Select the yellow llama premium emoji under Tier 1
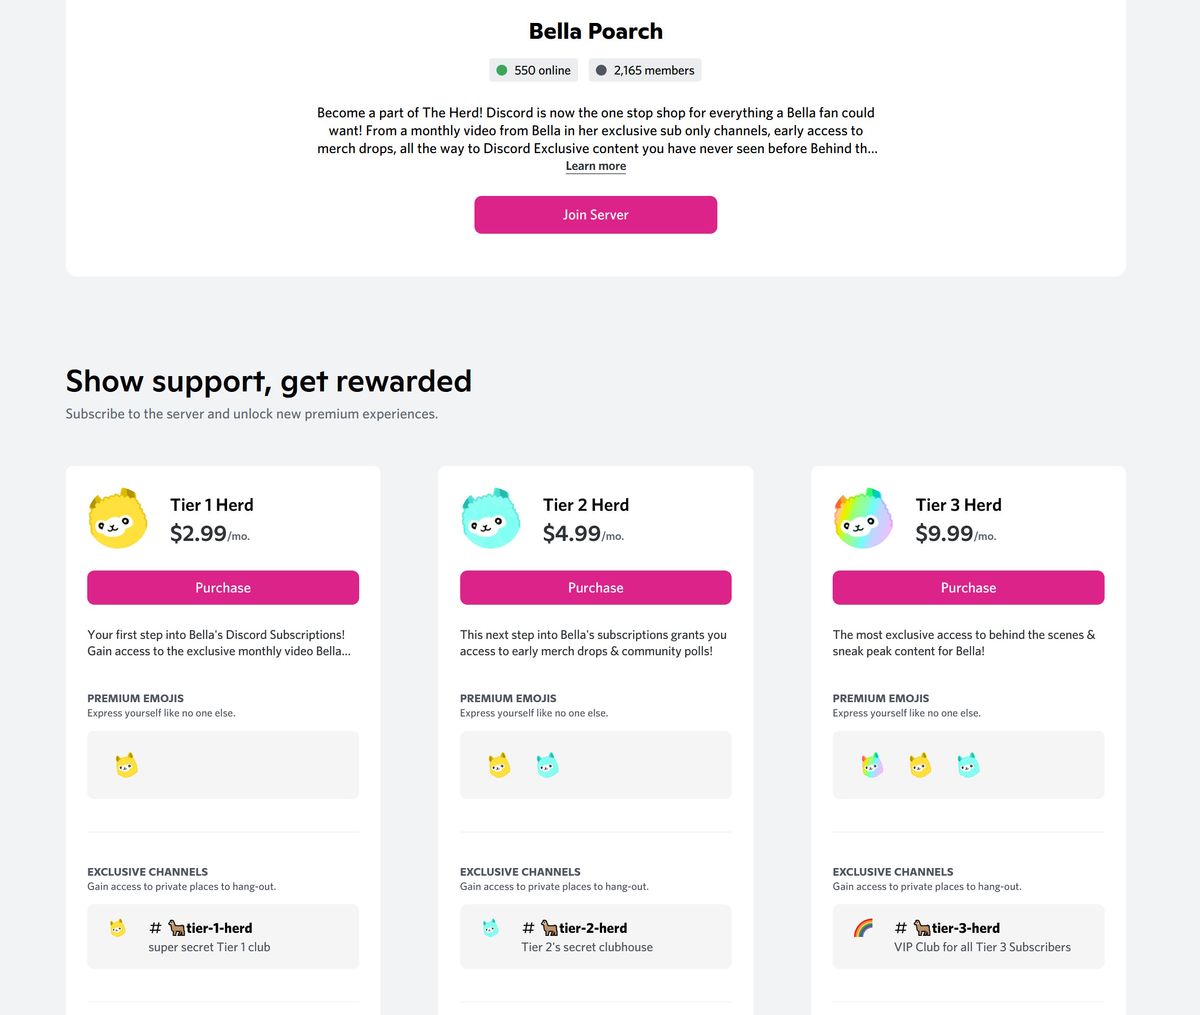 [x=126, y=764]
